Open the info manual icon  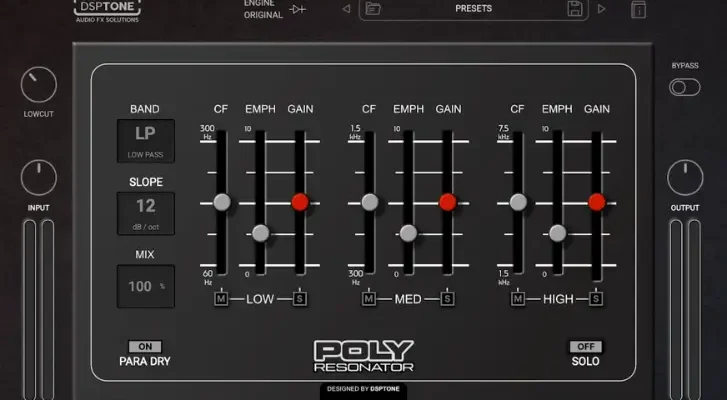[638, 10]
